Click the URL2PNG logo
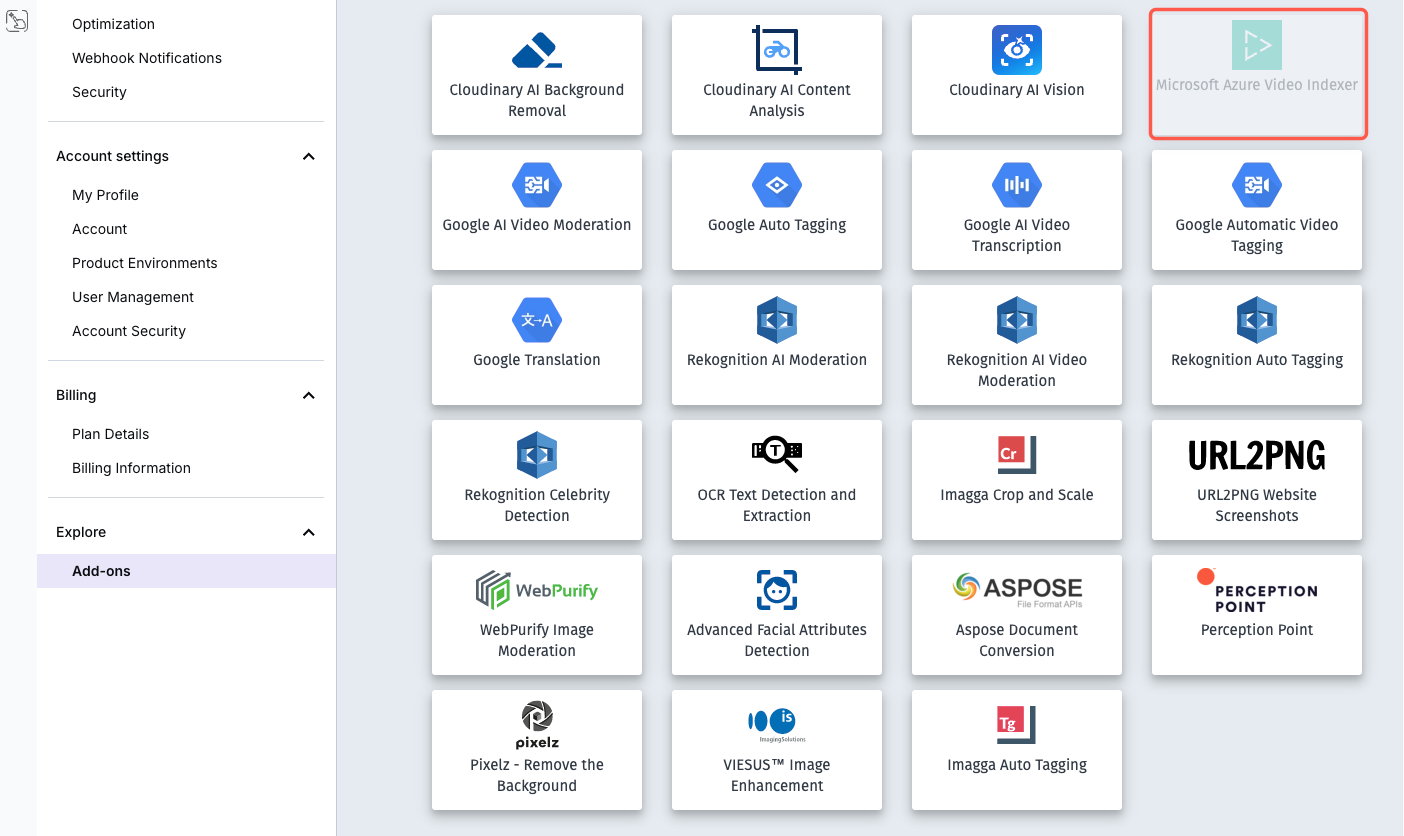The height and width of the screenshot is (836, 1404). pos(1257,456)
